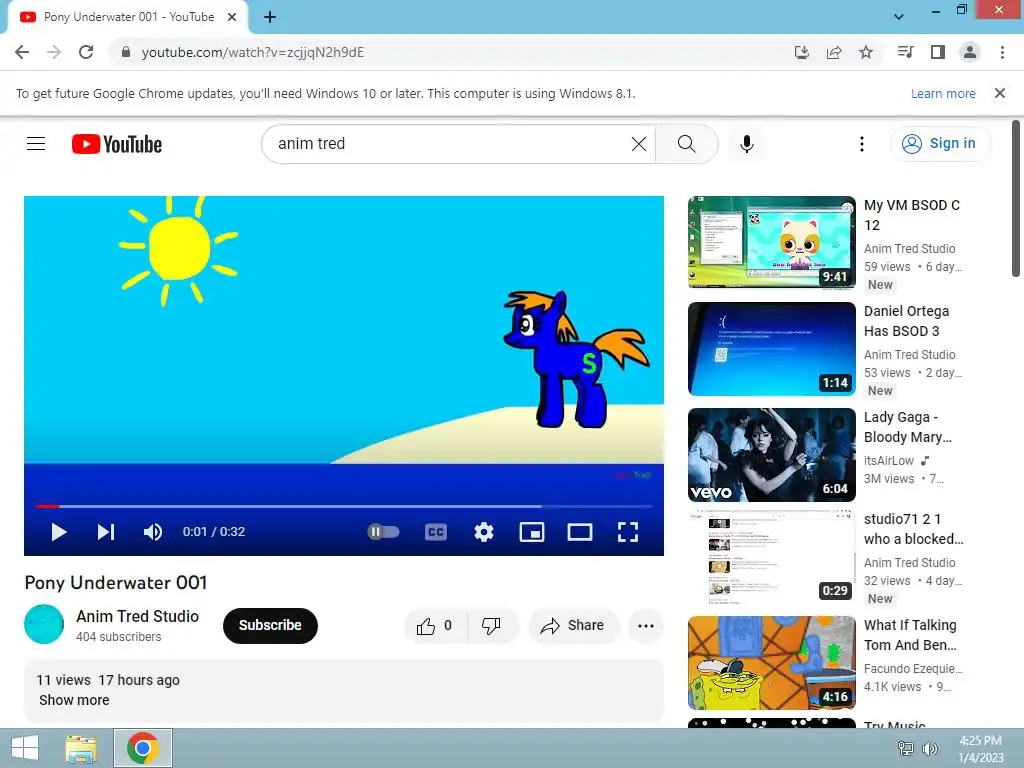
Task: Clear the search query X
Action: coord(639,144)
